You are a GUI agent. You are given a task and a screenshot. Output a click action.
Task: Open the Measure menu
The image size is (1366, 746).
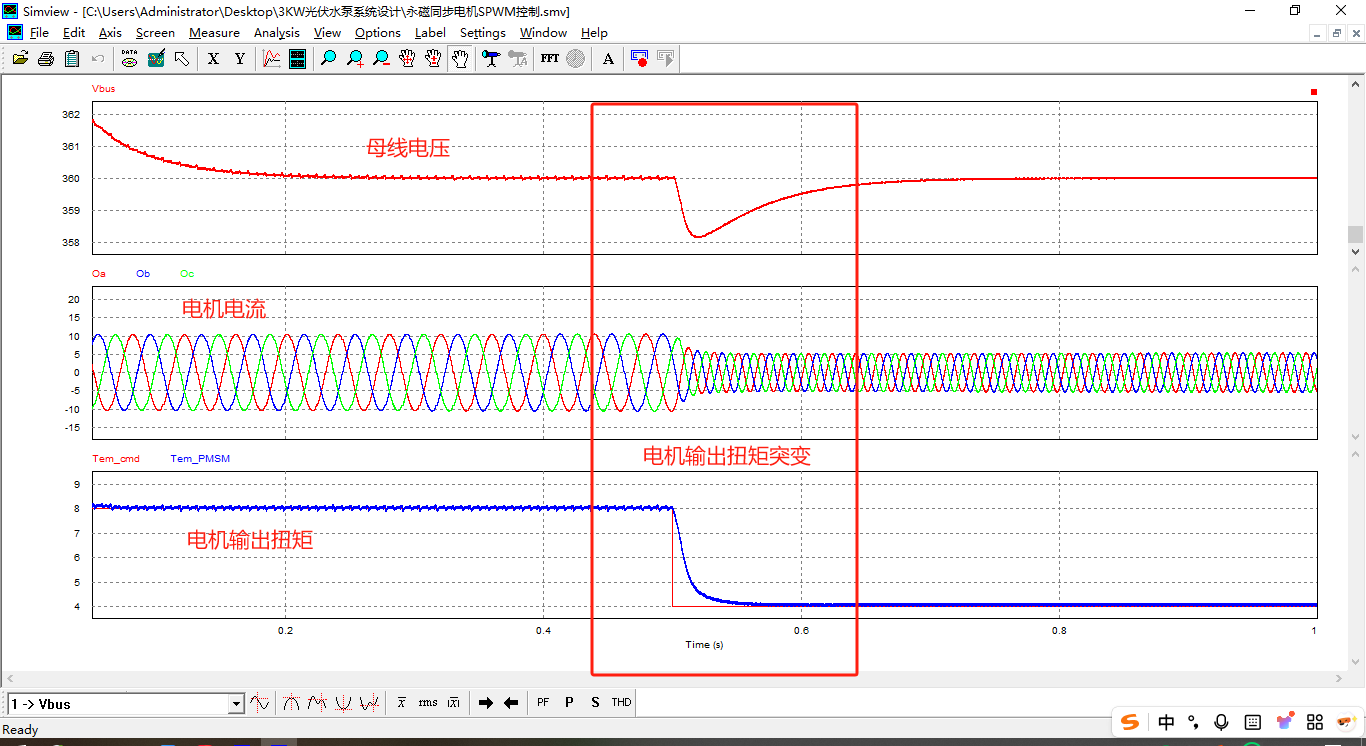click(x=214, y=33)
